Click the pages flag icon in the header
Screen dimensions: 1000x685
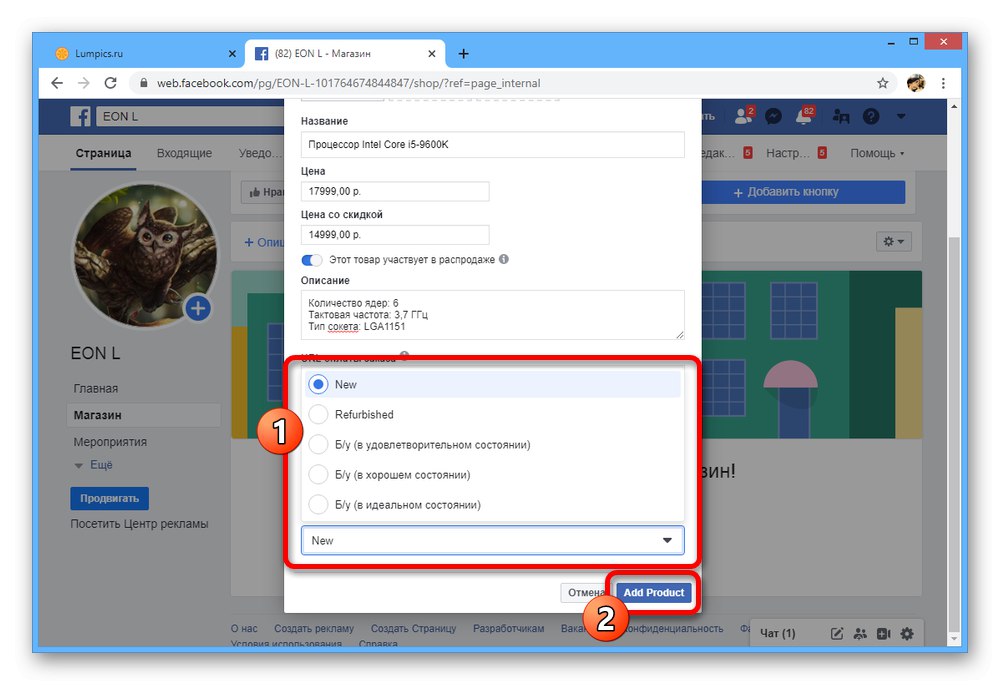point(841,116)
